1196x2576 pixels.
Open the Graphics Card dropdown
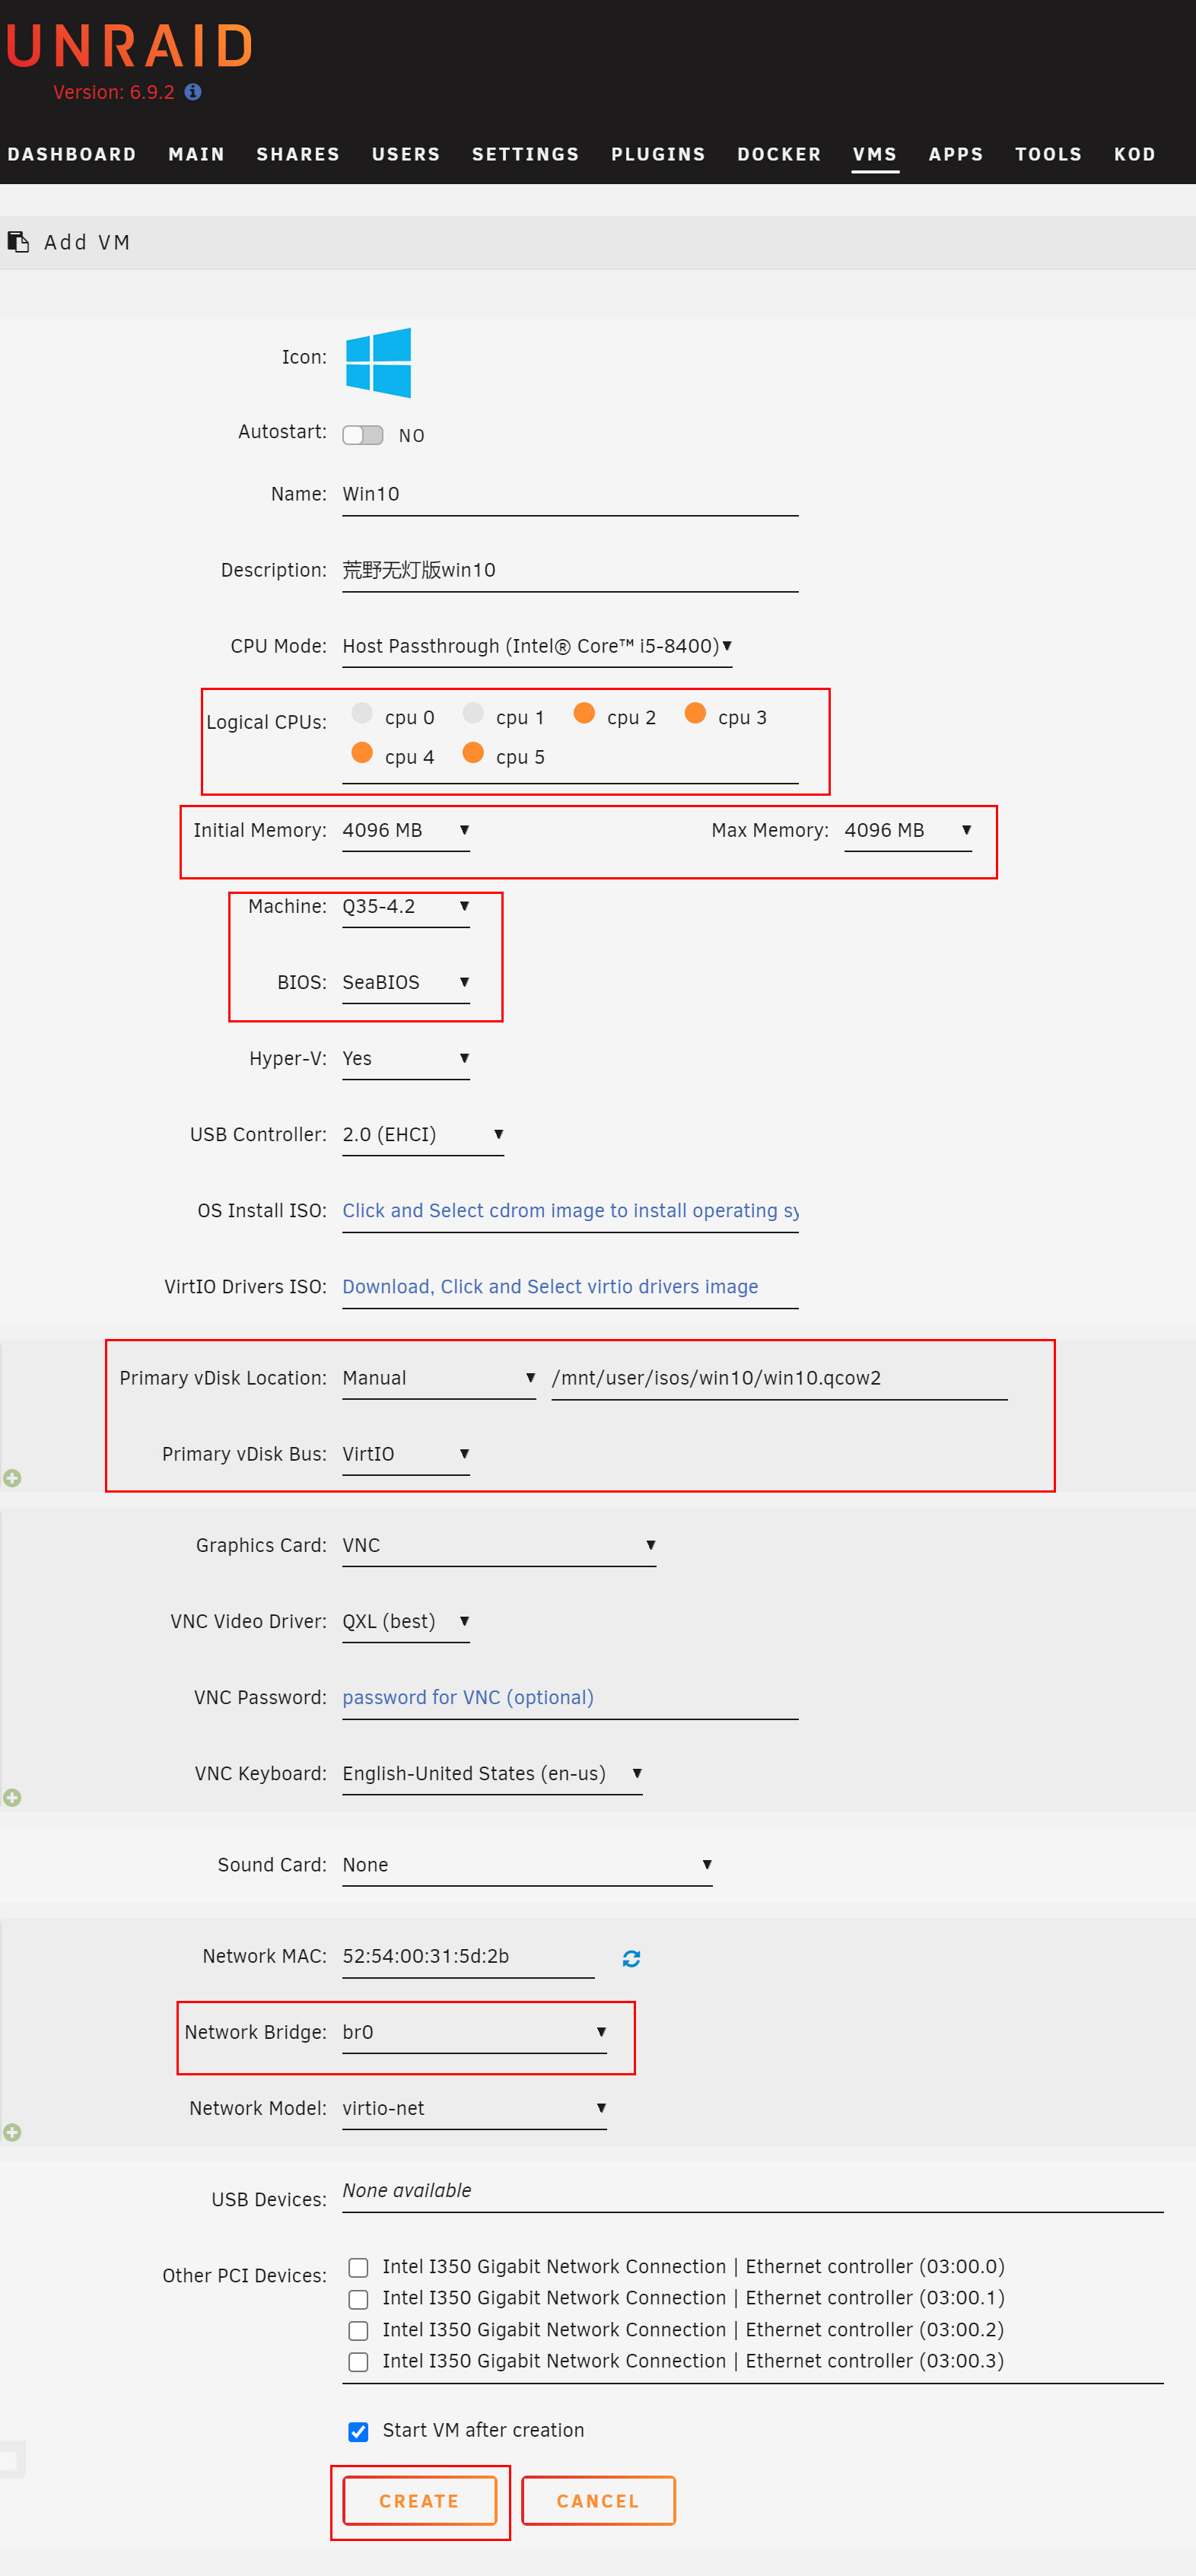click(x=499, y=1546)
